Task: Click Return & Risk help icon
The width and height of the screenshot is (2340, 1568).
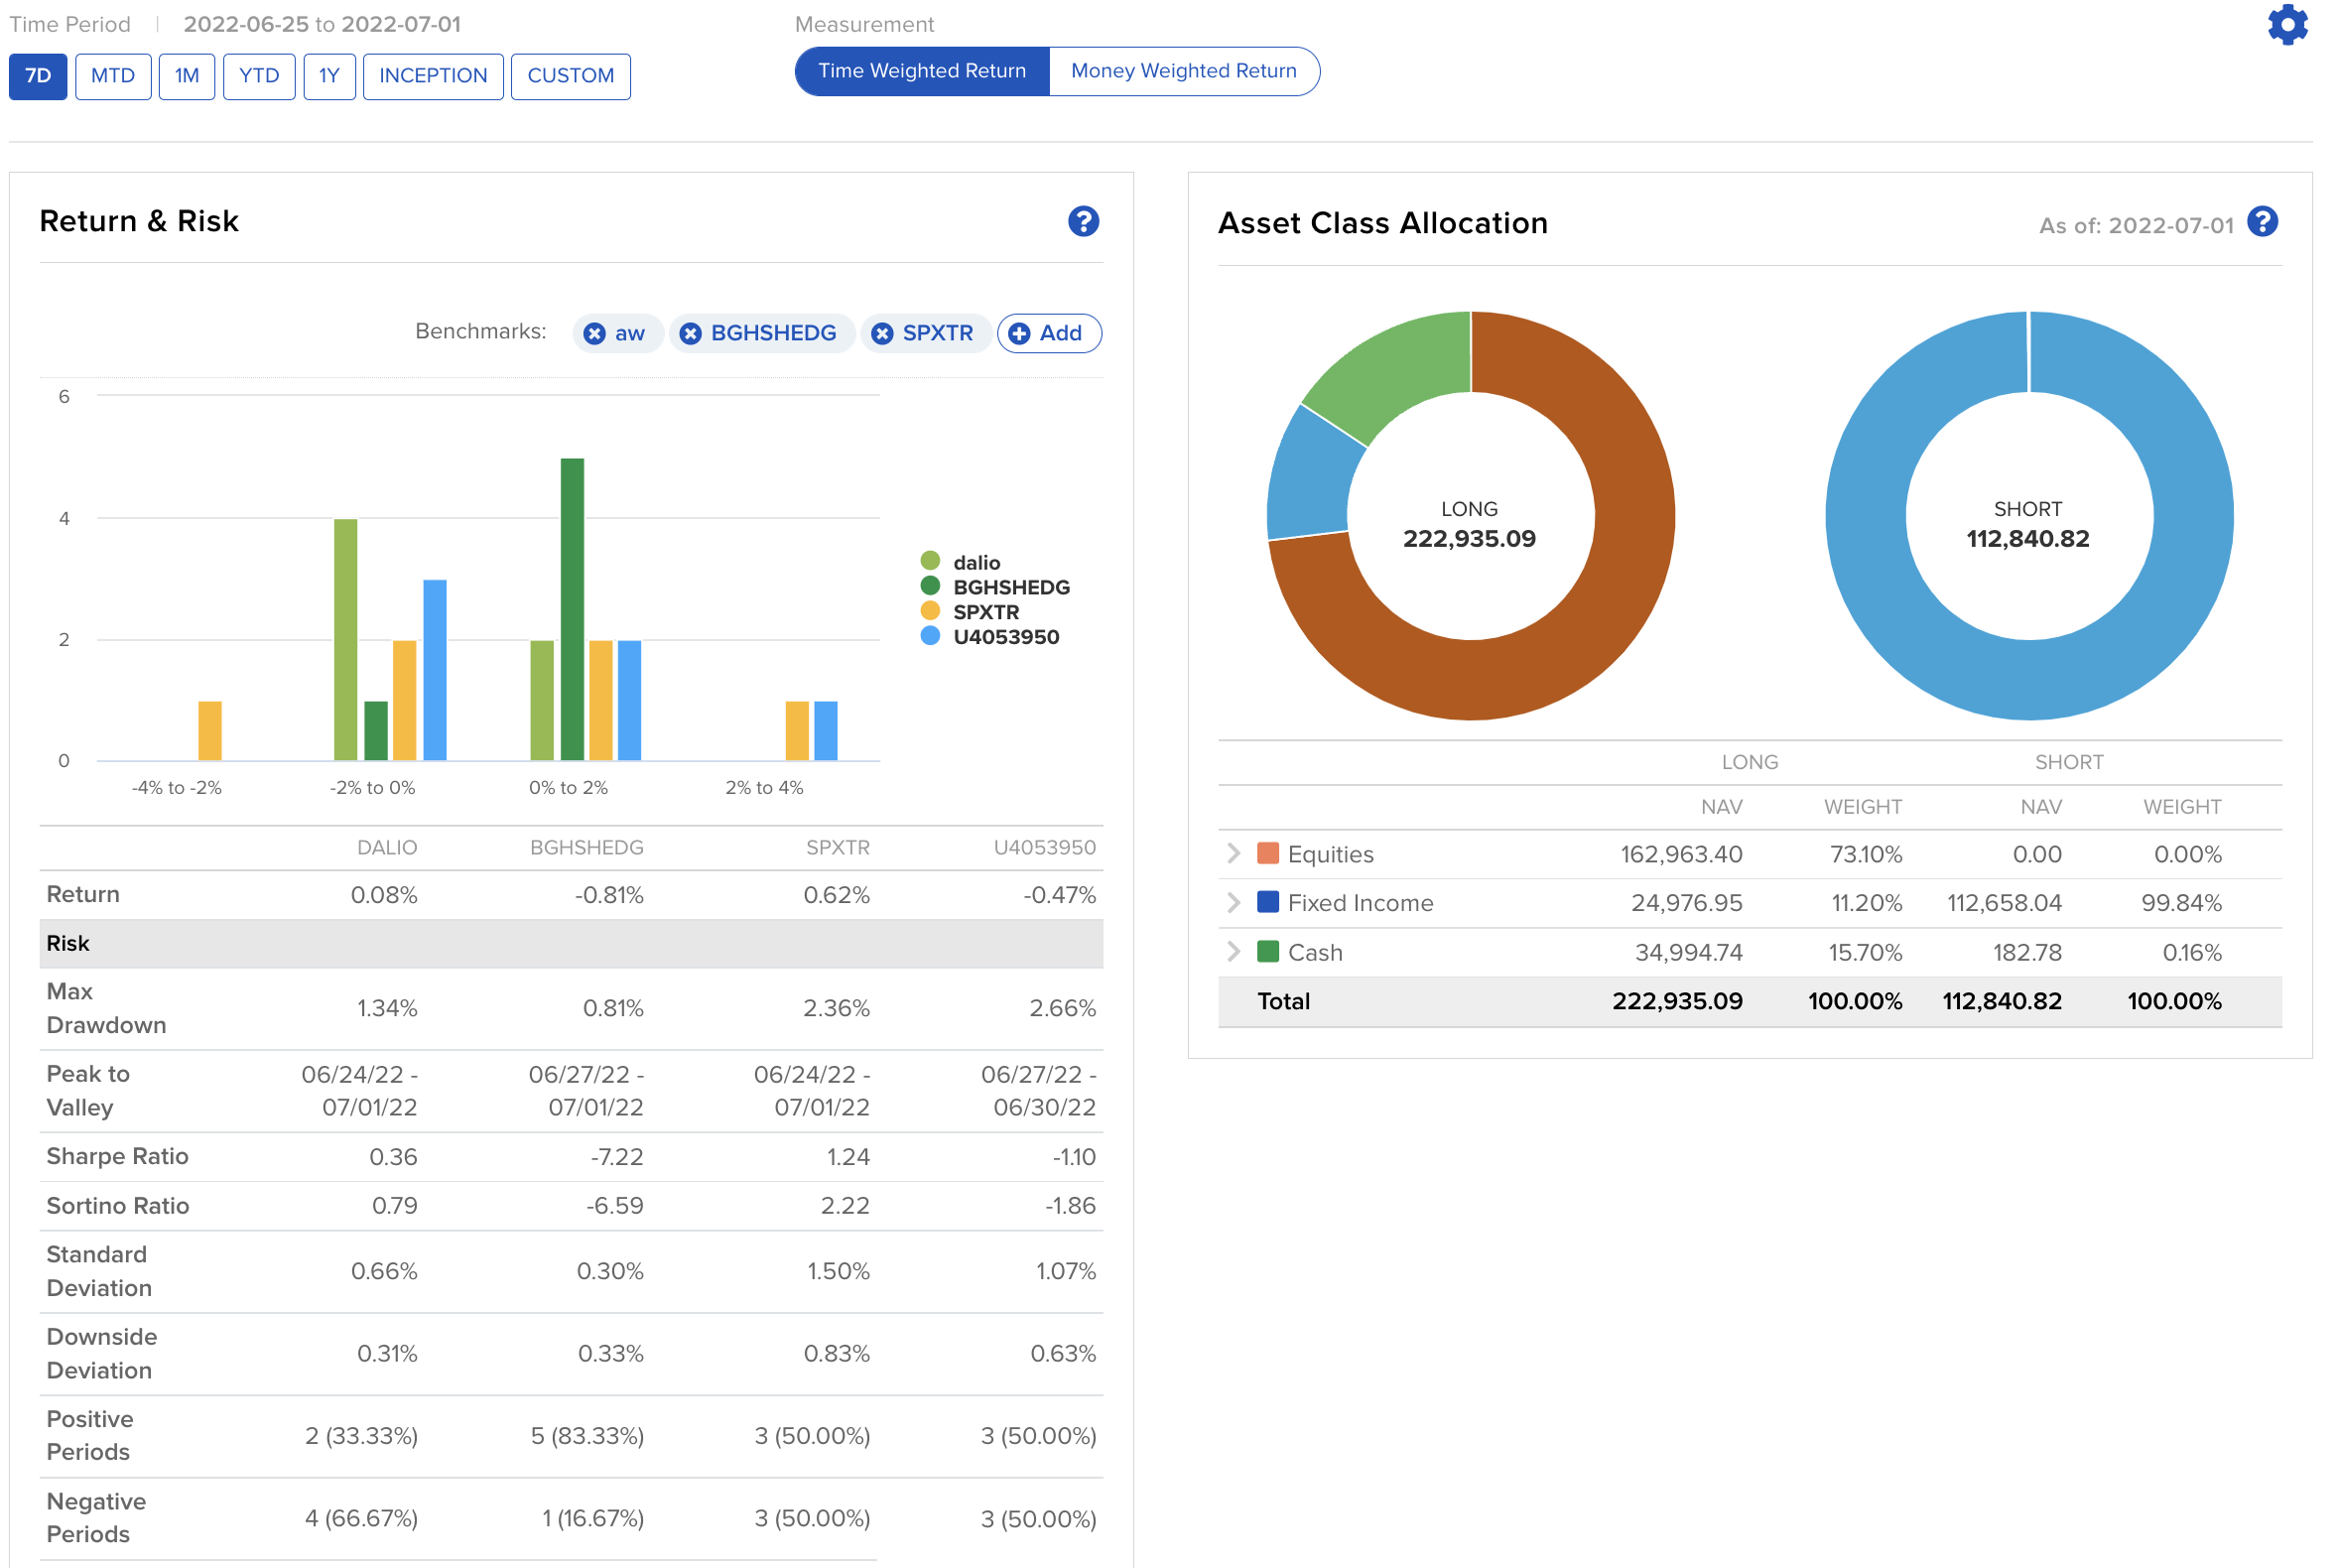Action: coord(1083,221)
